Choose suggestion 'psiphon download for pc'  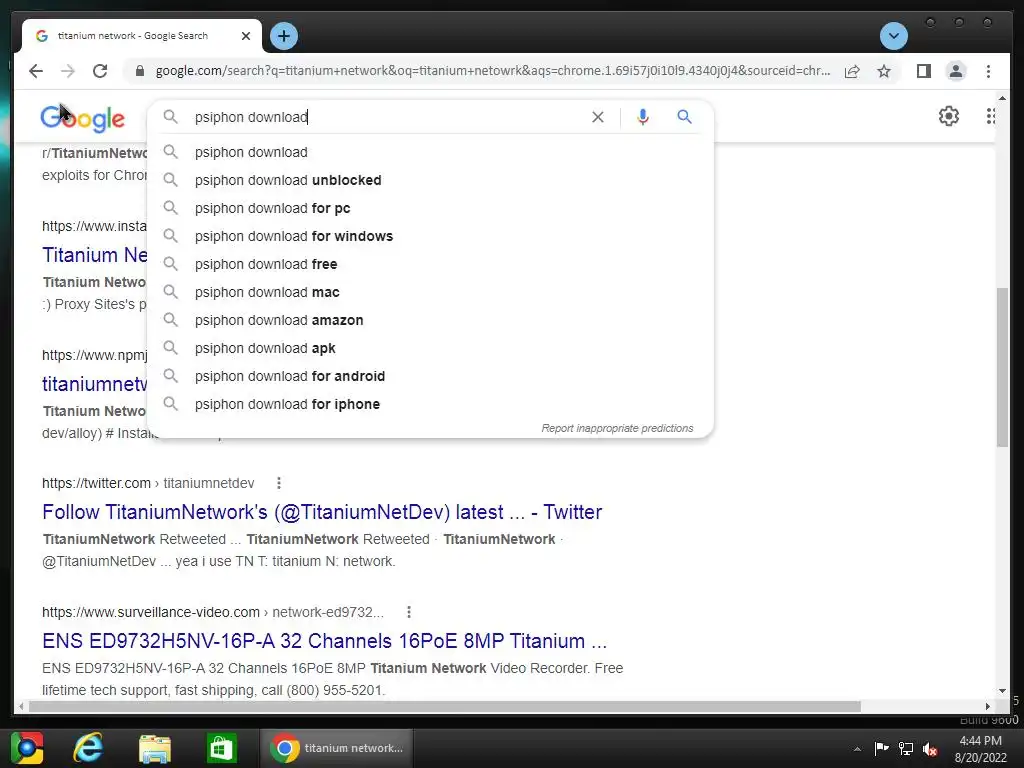[431, 208]
